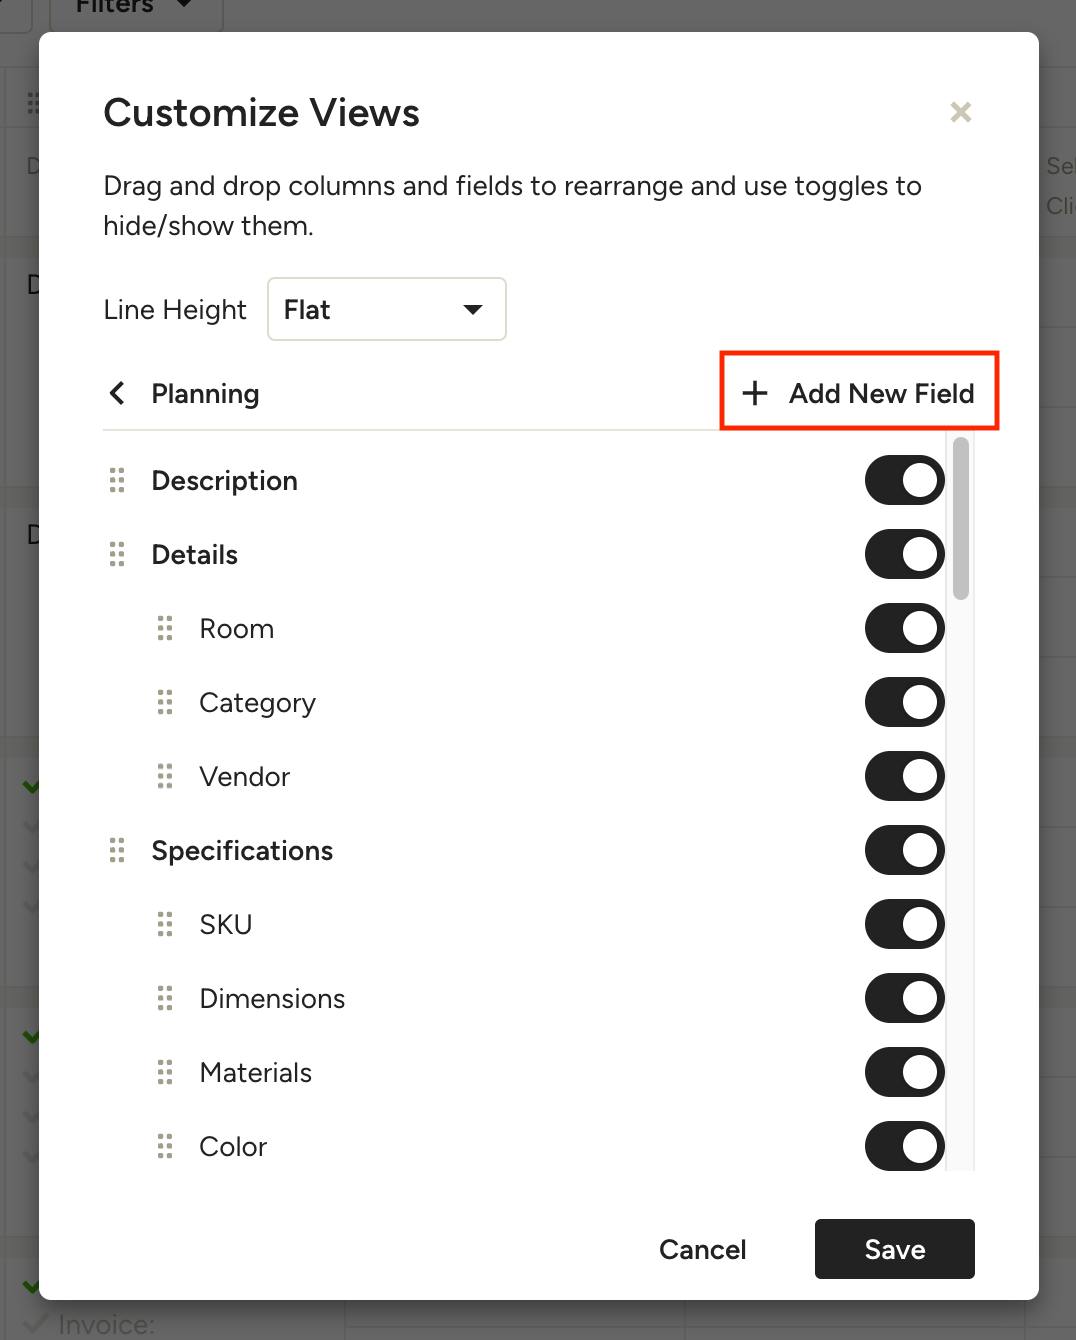1076x1340 pixels.
Task: Hide the Category column toggle
Action: (905, 703)
